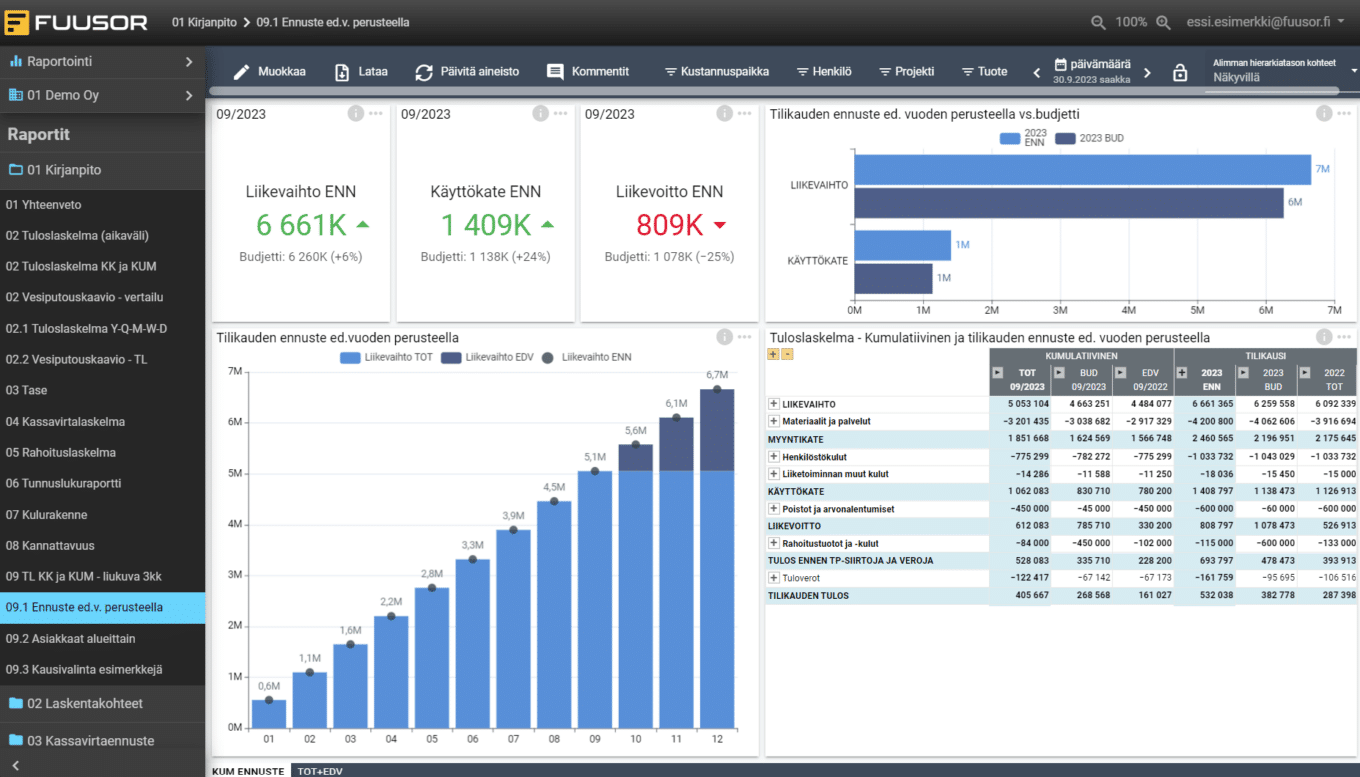Expand the Henkilöstökulut row
Viewport: 1360px width, 777px height.
coord(773,457)
